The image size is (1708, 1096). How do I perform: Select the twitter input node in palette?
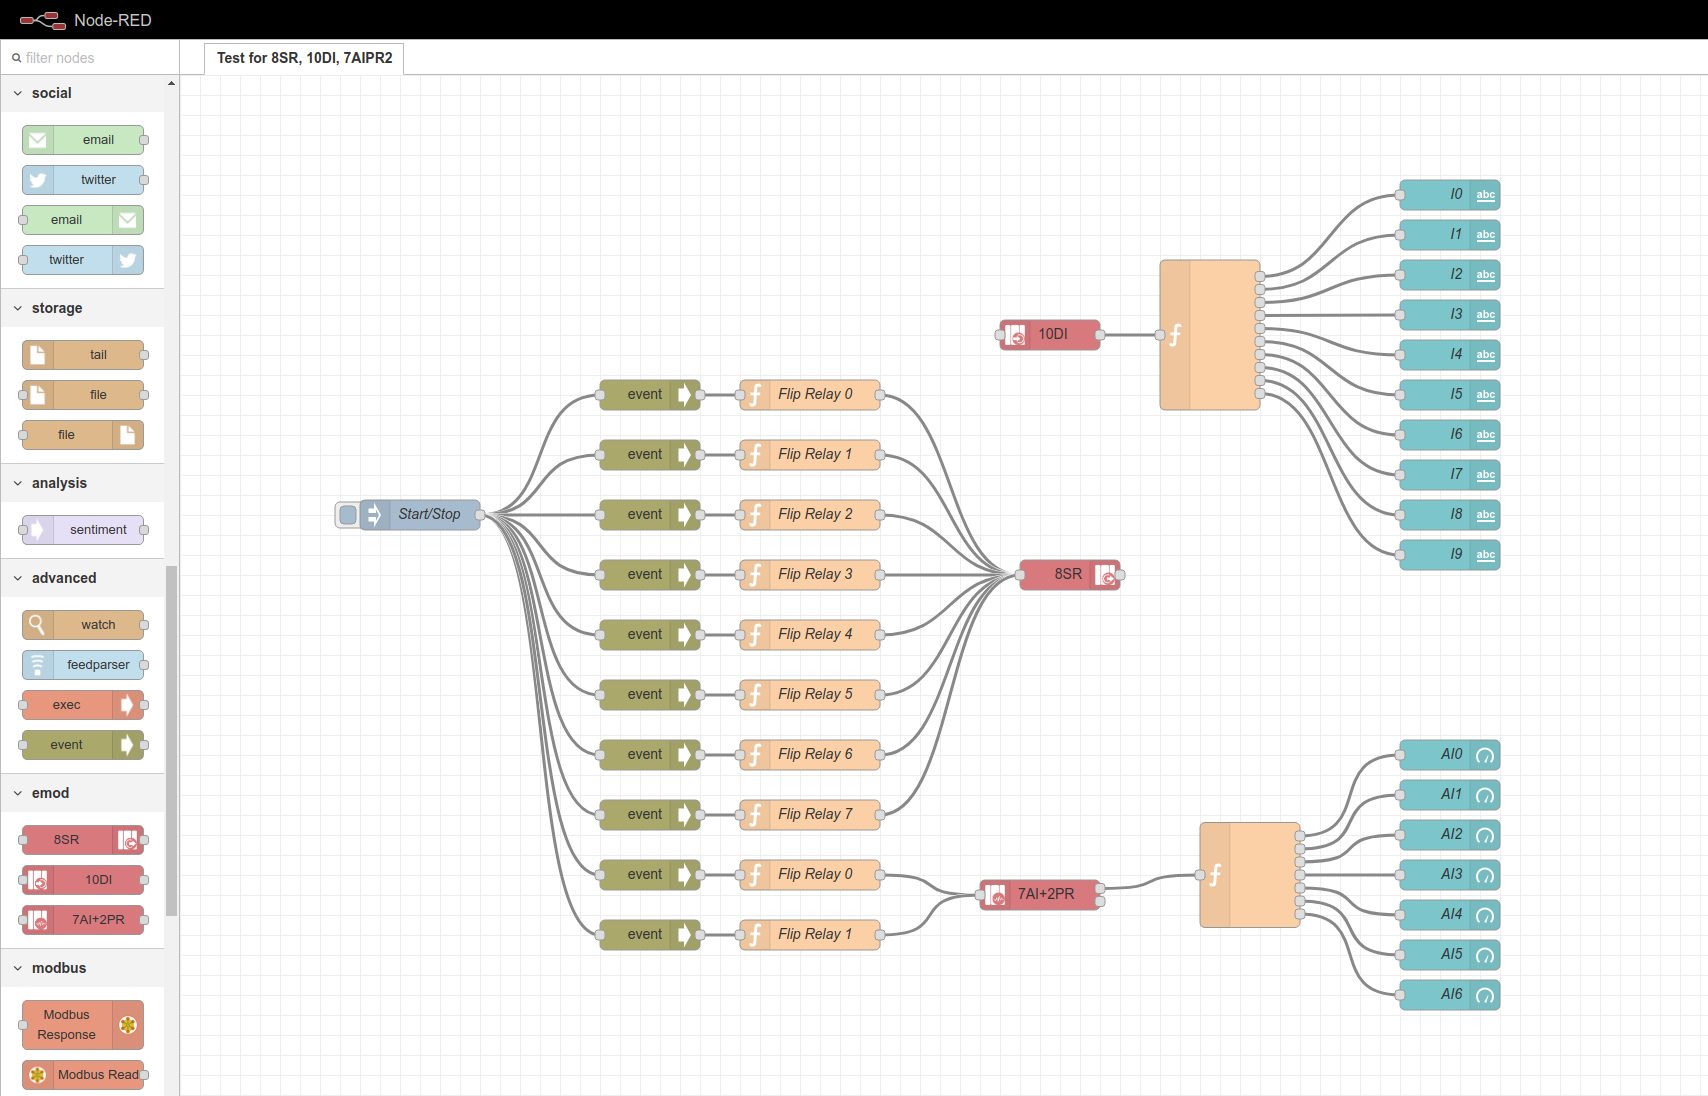tap(83, 180)
